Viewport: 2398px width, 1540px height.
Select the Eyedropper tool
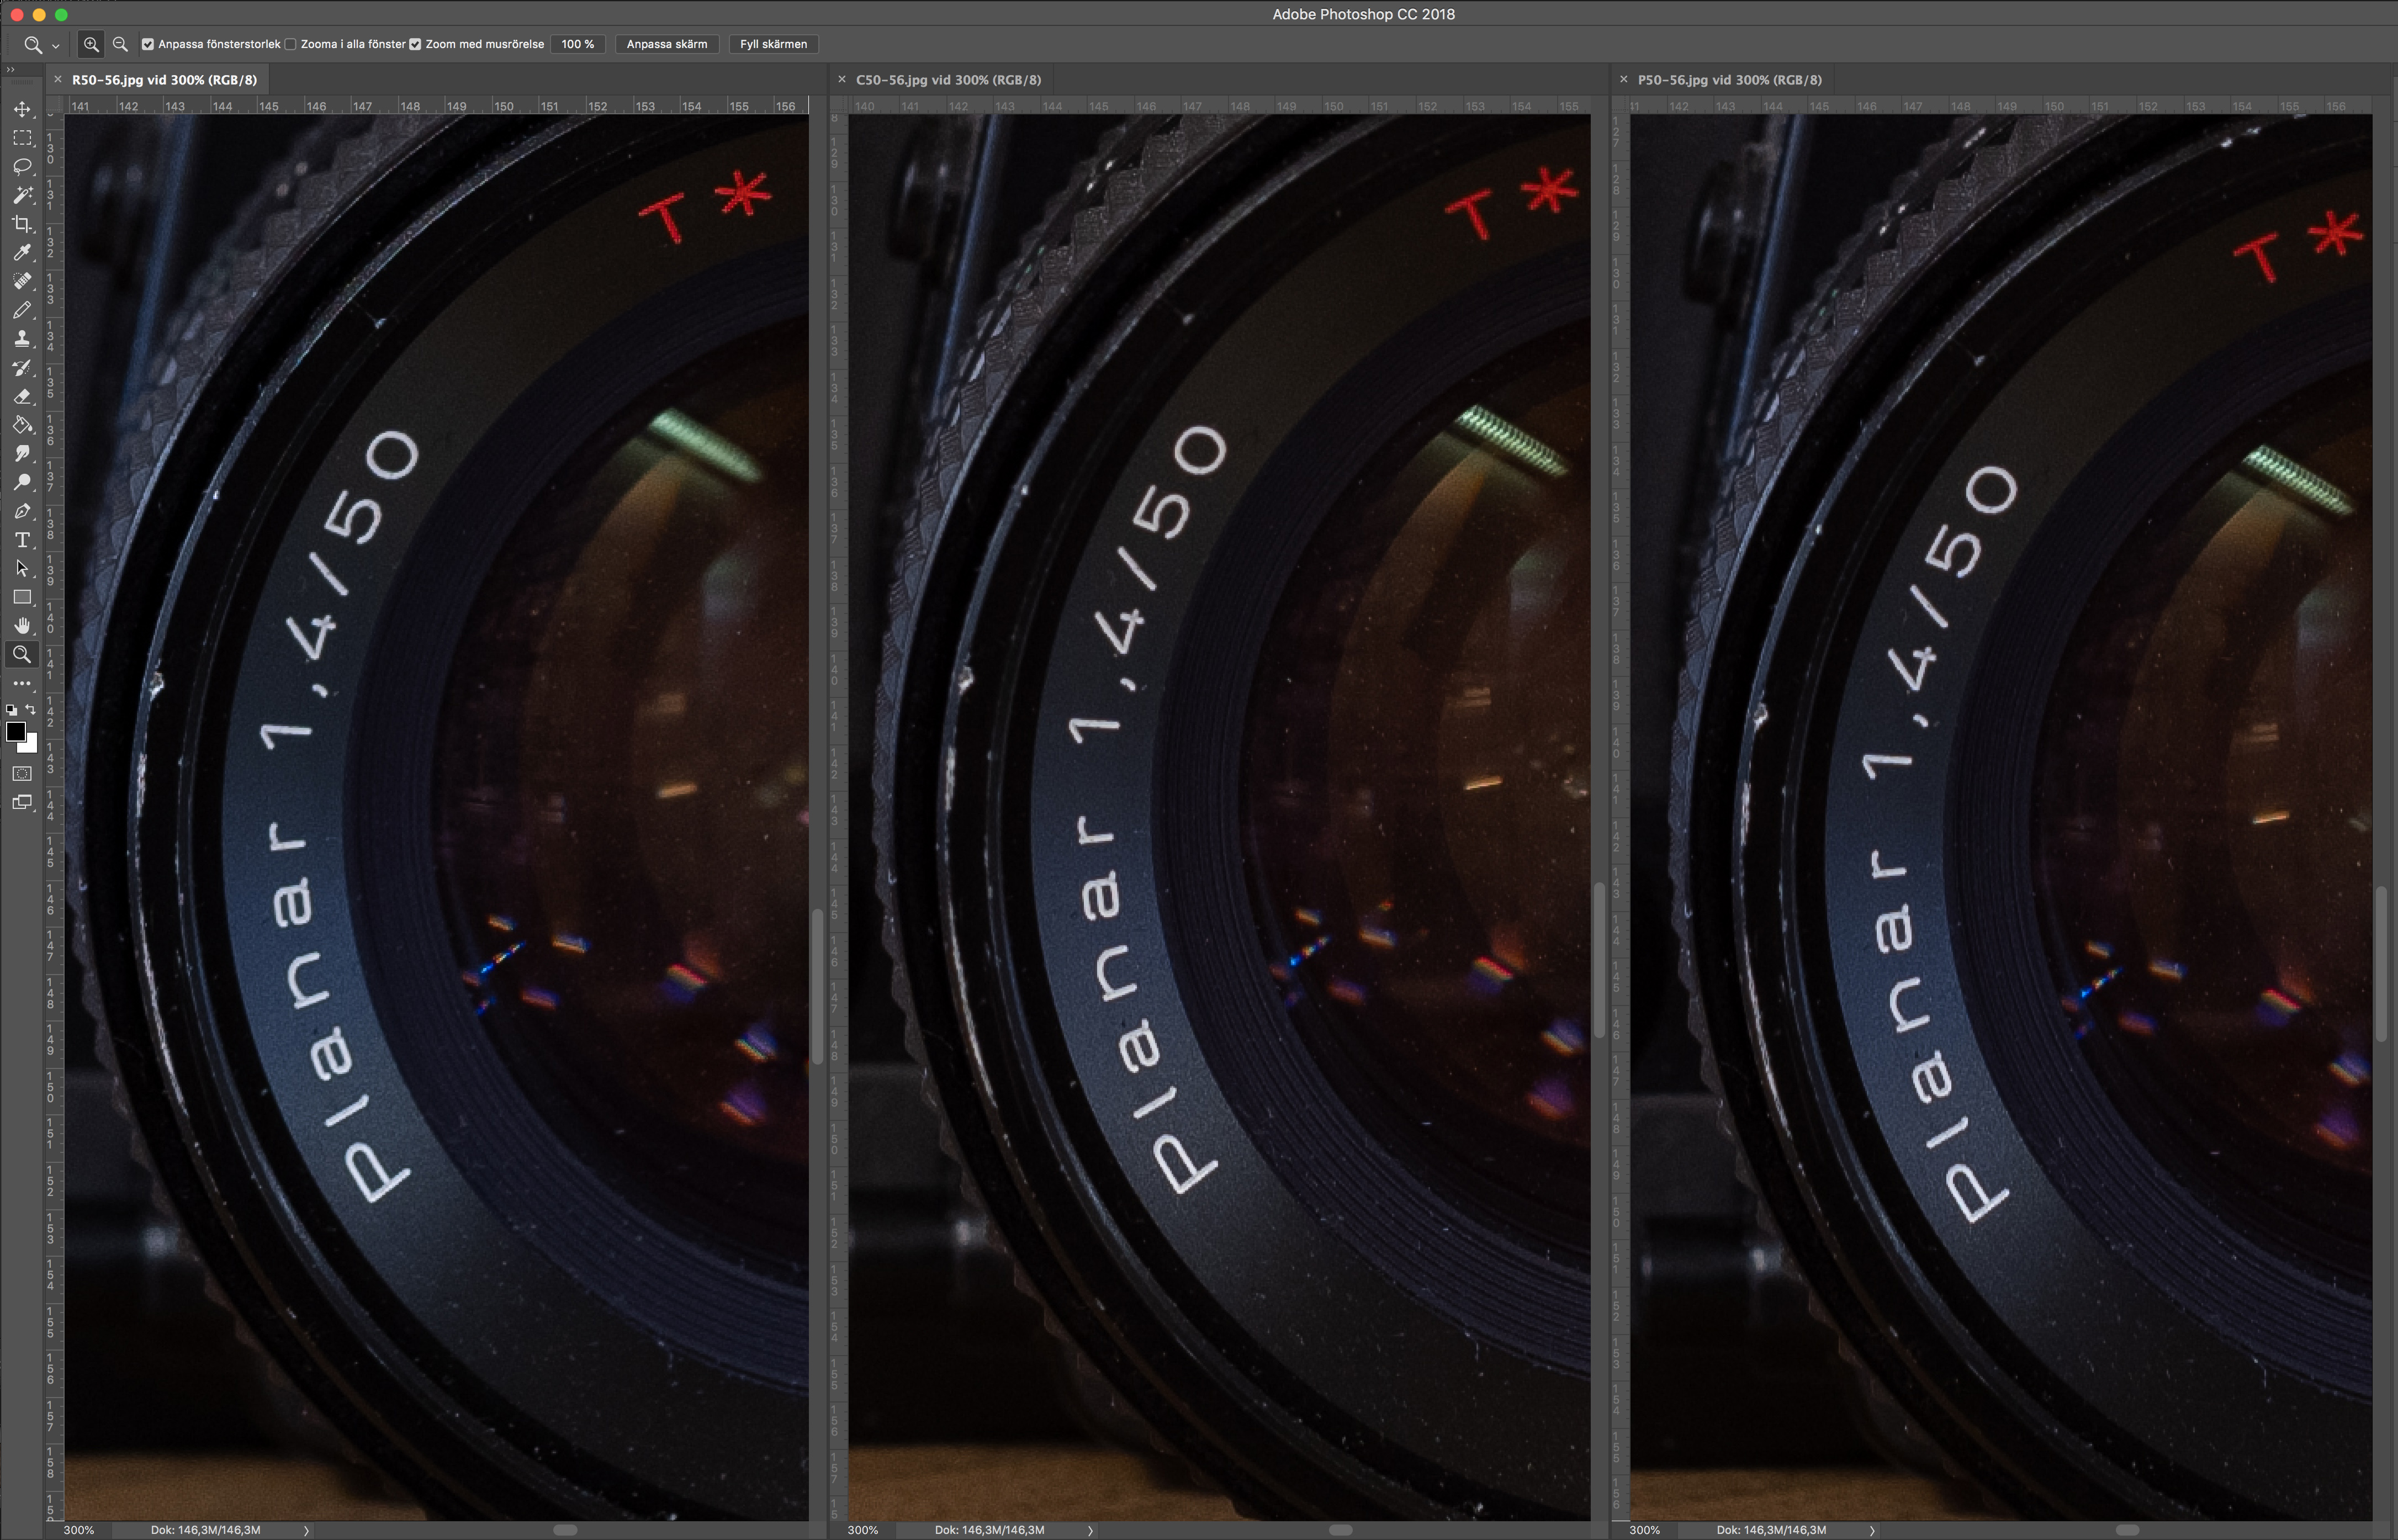22,252
